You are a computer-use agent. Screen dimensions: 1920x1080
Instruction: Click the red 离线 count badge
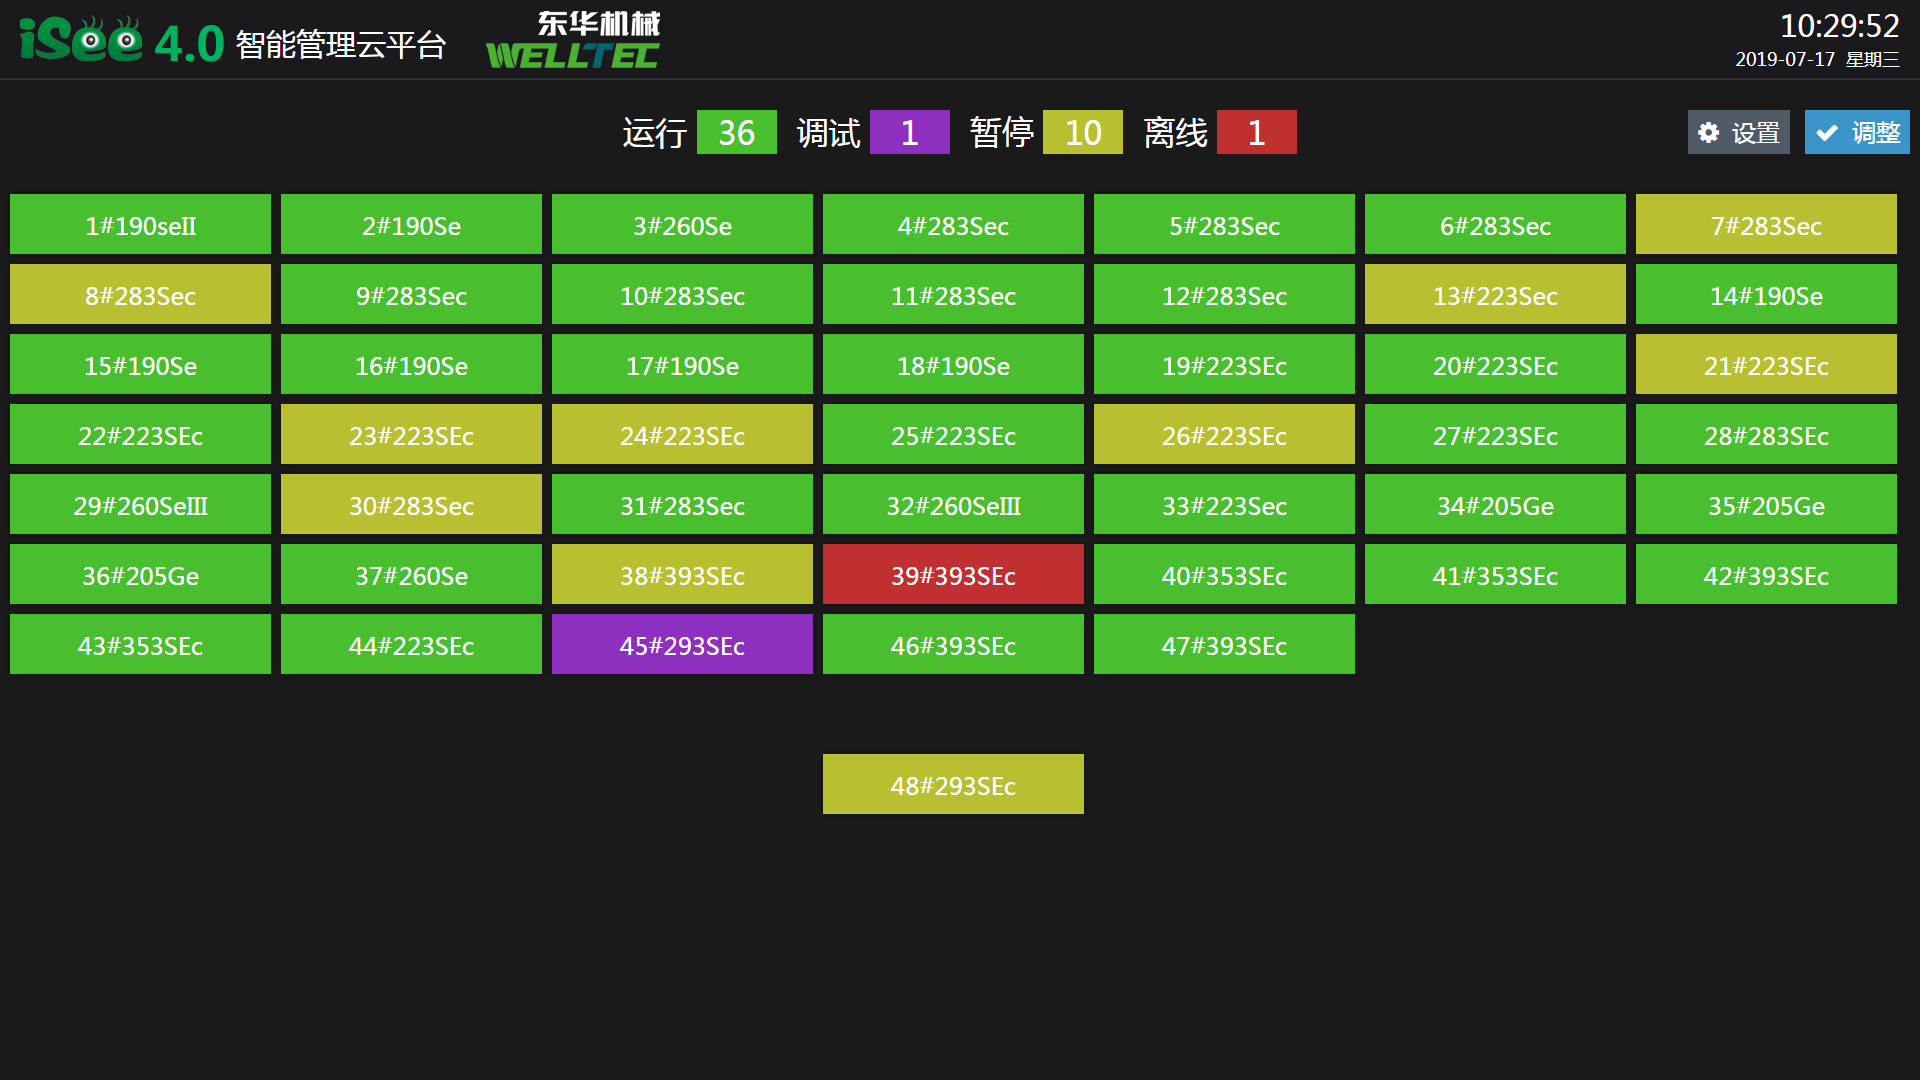(1256, 133)
